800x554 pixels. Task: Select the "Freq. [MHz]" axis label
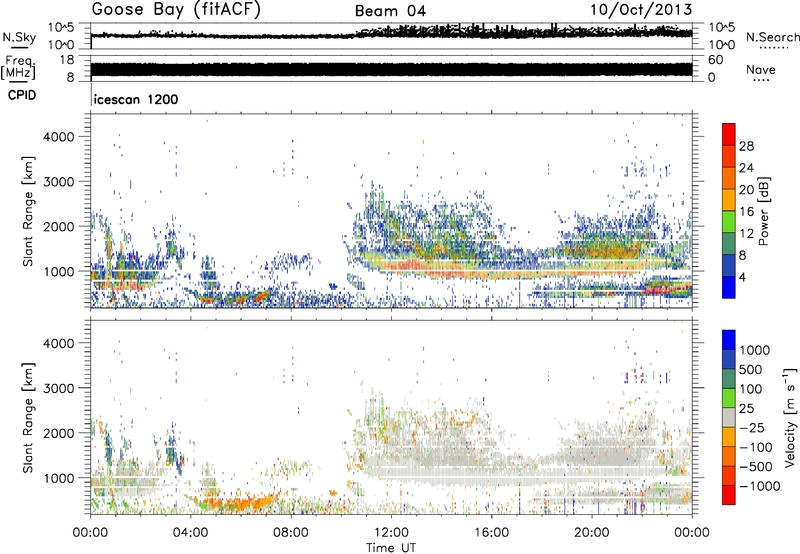click(18, 69)
